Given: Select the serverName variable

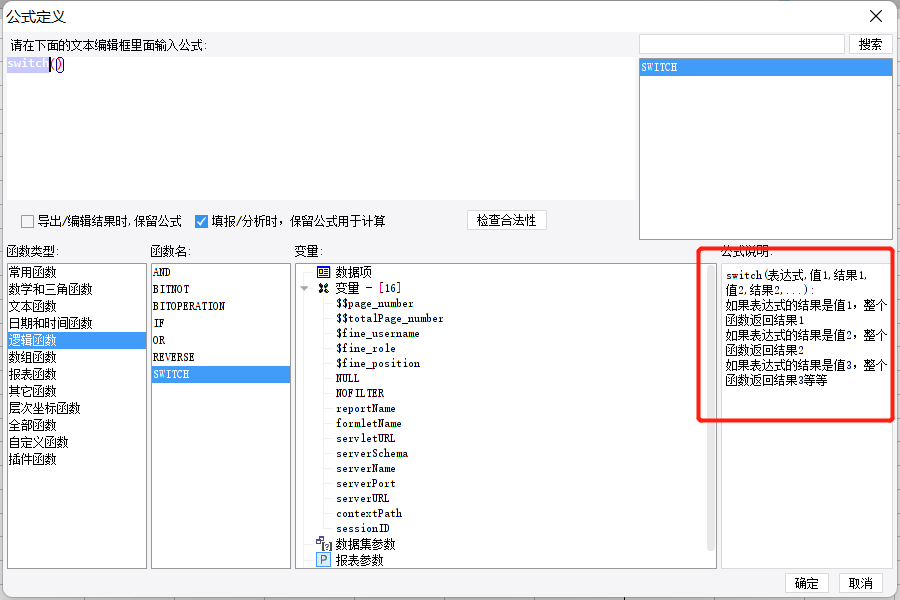Looking at the screenshot, I should click(366, 469).
